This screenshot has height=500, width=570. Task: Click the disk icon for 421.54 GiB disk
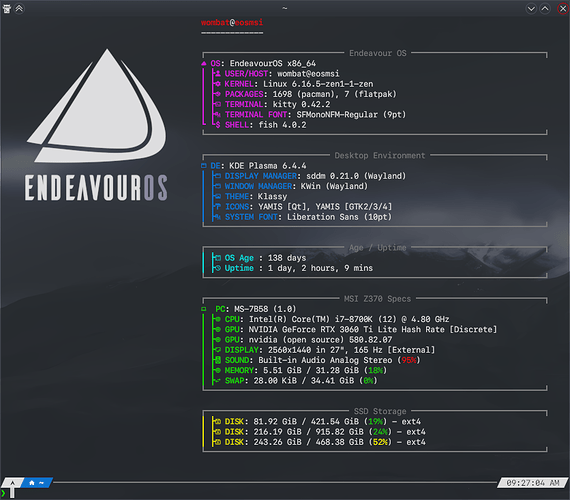click(218, 421)
